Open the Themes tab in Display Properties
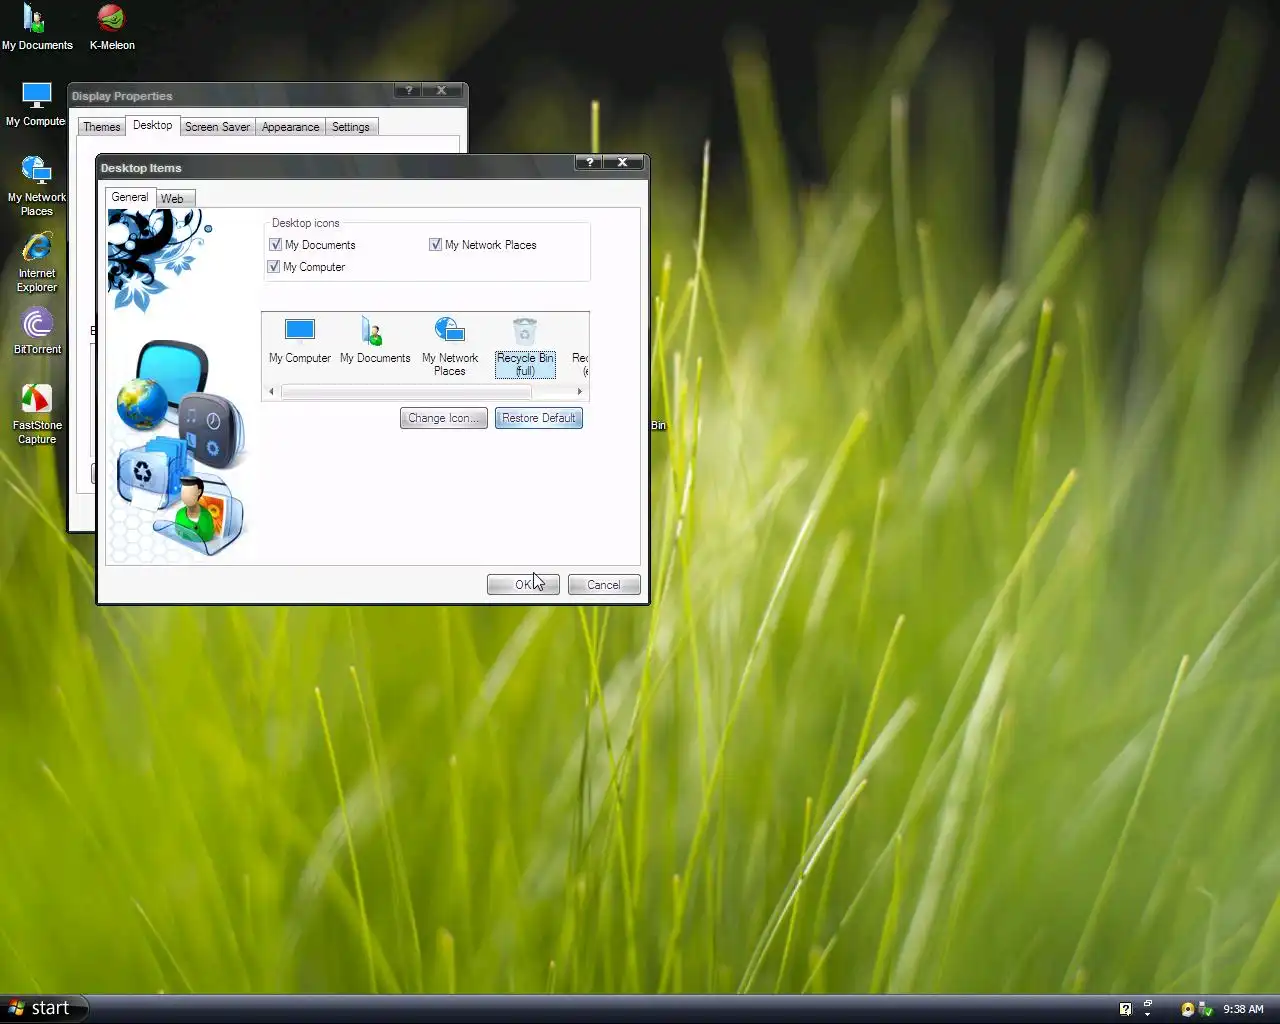The width and height of the screenshot is (1280, 1024). click(102, 127)
